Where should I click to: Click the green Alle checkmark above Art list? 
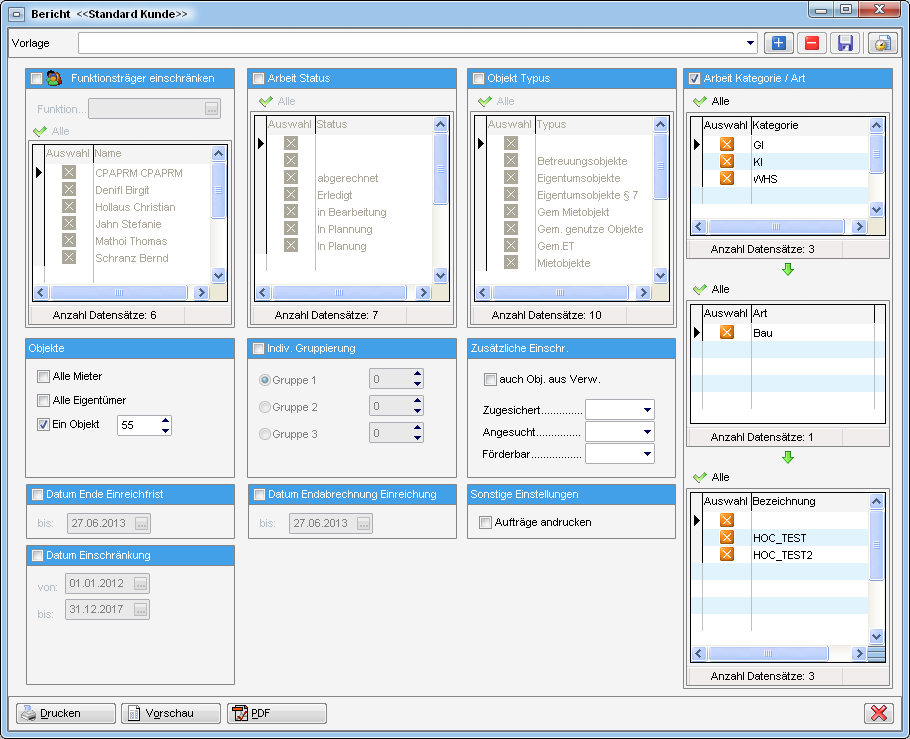click(x=700, y=289)
